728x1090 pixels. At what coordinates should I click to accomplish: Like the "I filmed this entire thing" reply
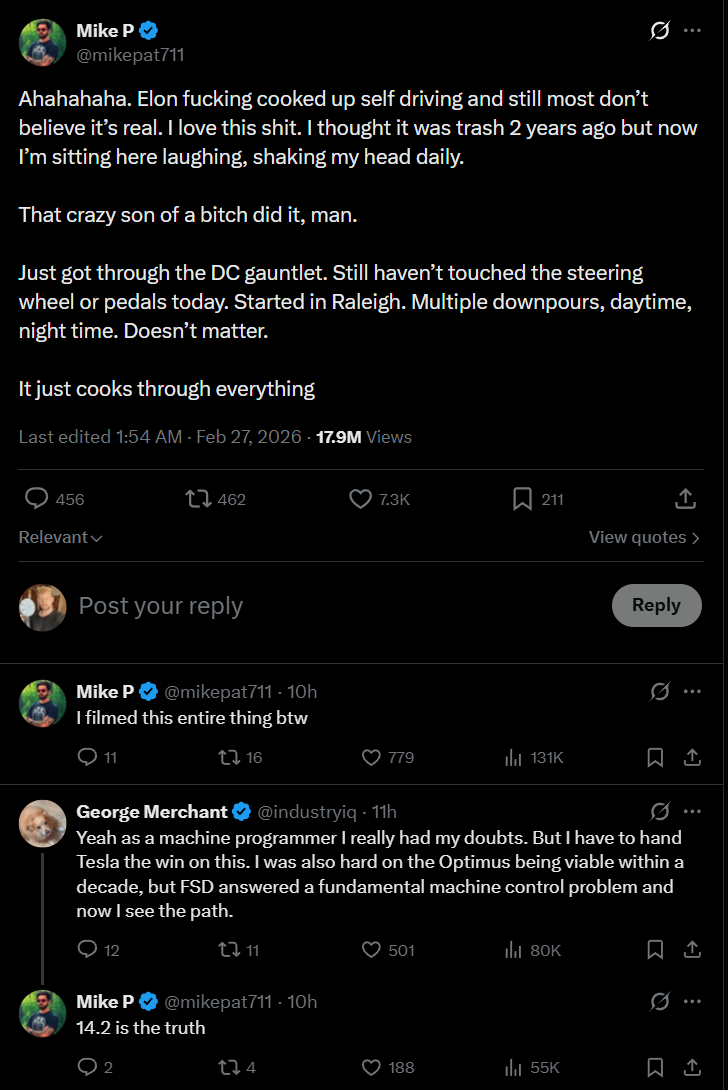(x=372, y=757)
